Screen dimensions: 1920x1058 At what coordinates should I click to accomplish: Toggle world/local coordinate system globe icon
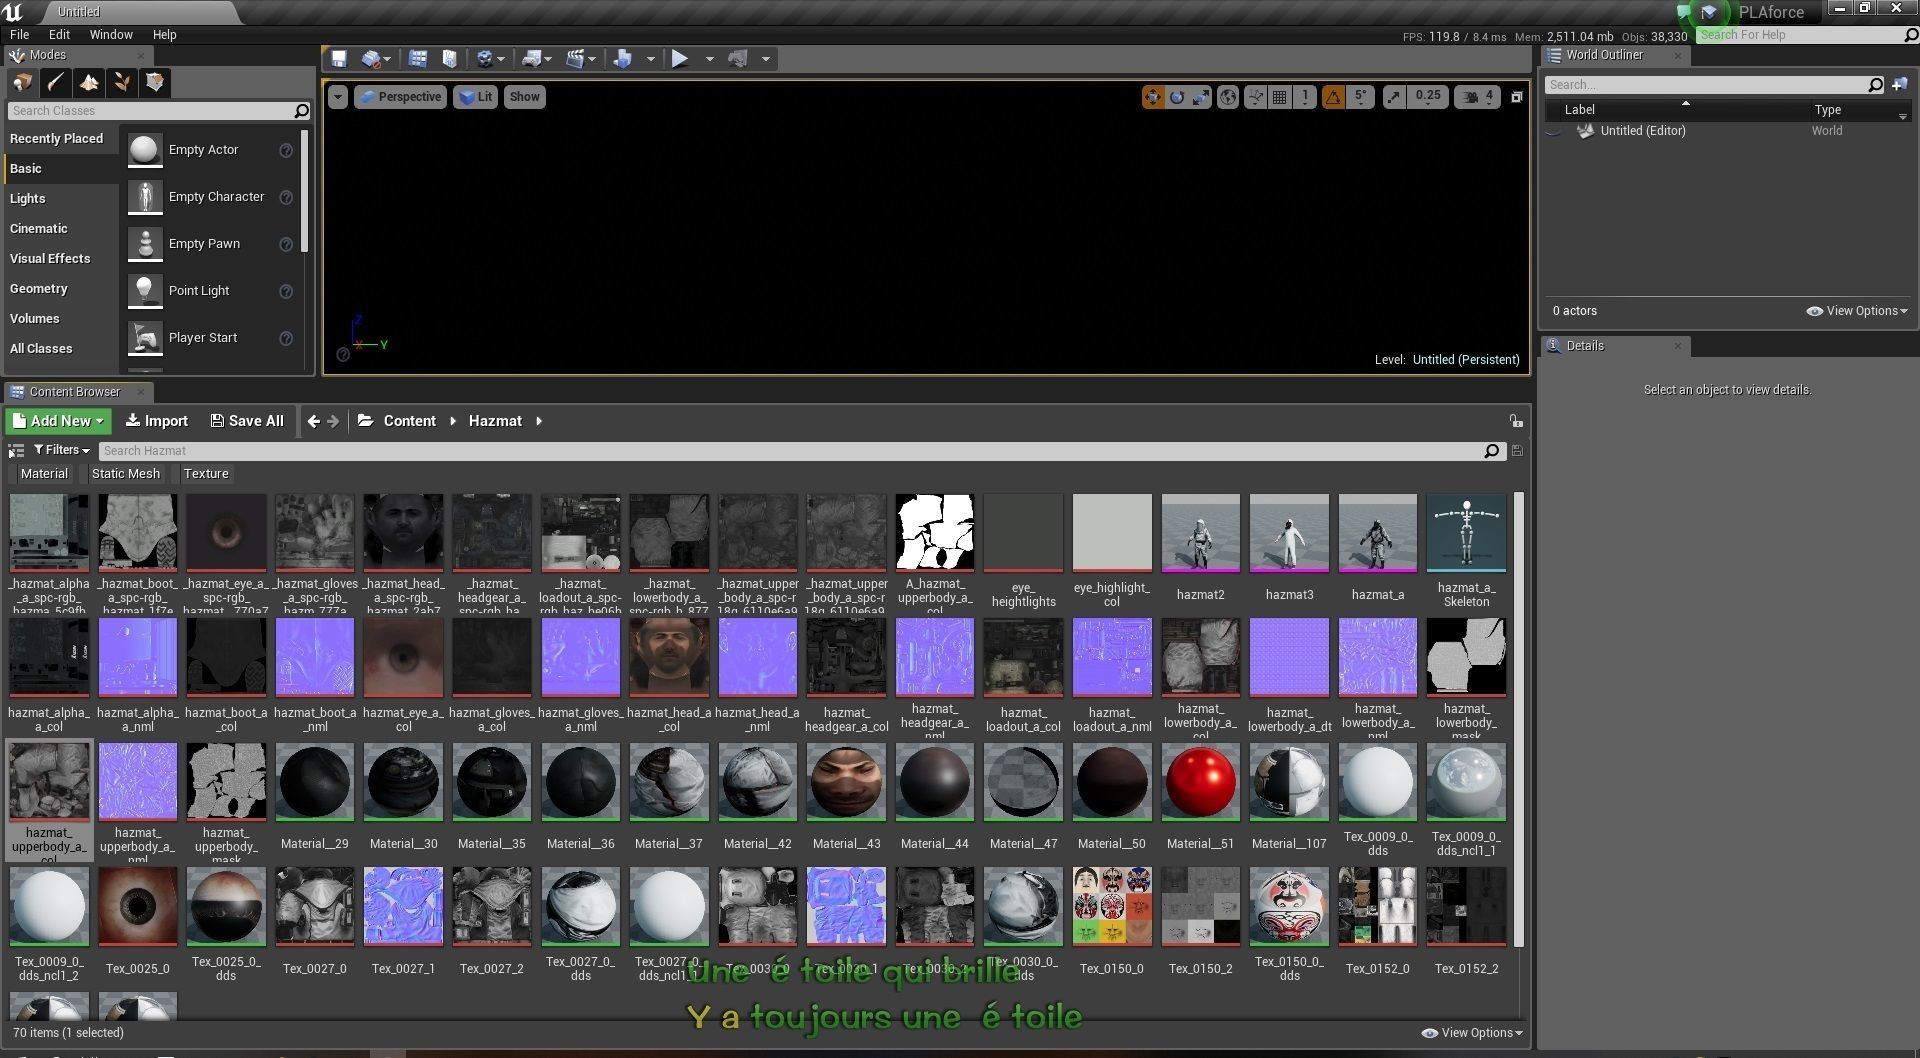click(1228, 97)
